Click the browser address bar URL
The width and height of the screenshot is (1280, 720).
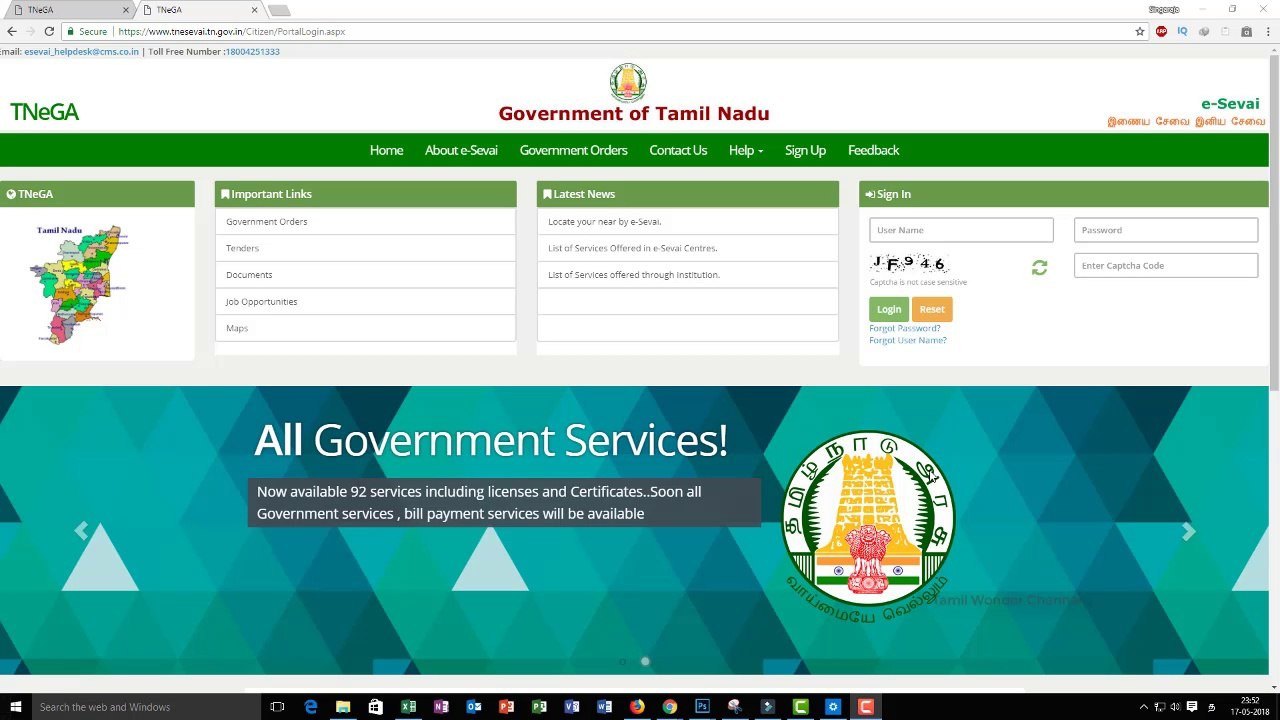[x=231, y=32]
